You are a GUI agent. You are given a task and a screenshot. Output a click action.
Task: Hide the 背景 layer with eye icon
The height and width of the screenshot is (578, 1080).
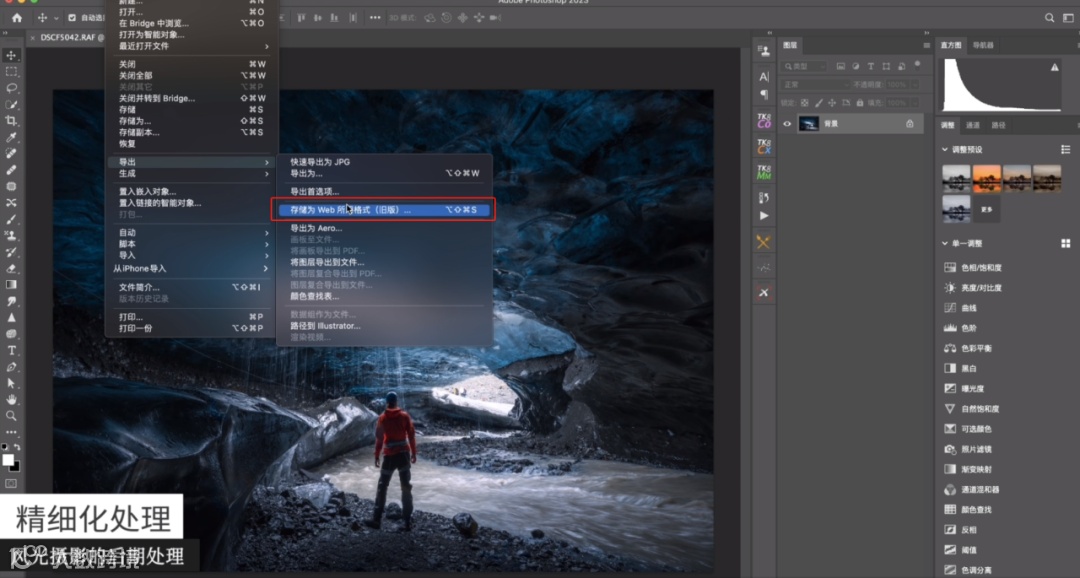click(787, 124)
